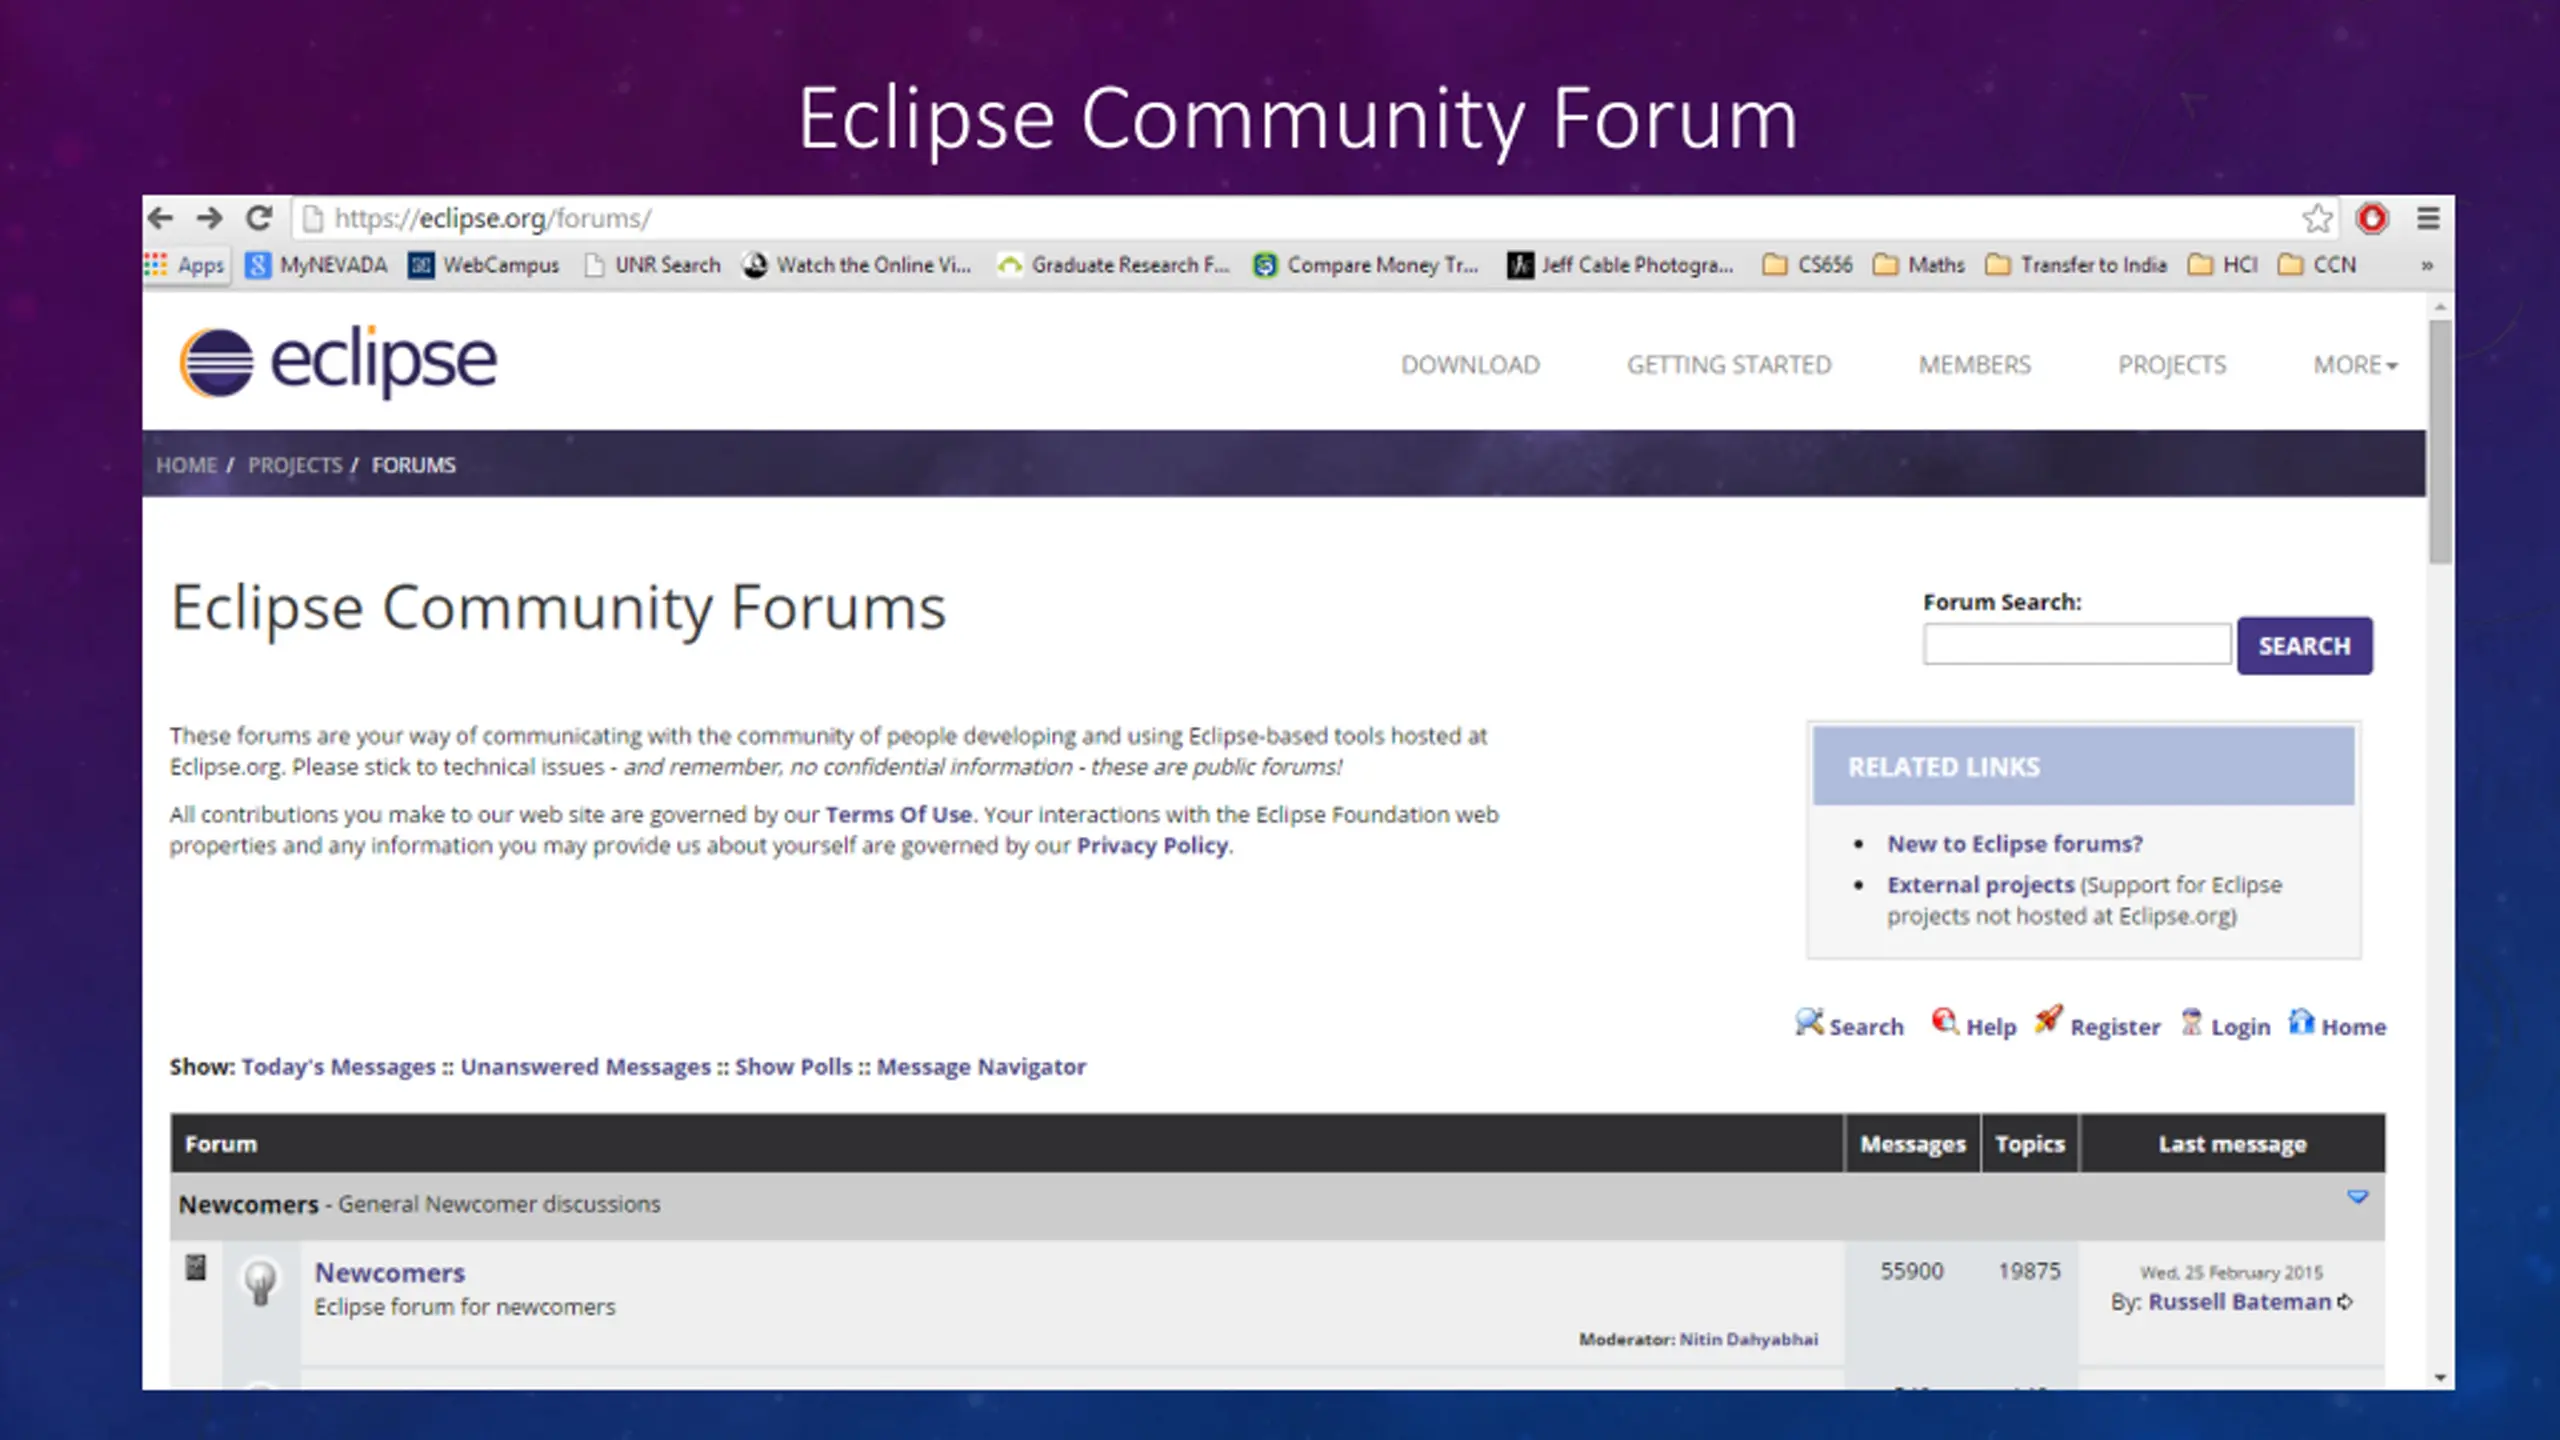Click the Home icon above the forum table
Viewport: 2560px width, 1440px height.
coord(2301,1022)
